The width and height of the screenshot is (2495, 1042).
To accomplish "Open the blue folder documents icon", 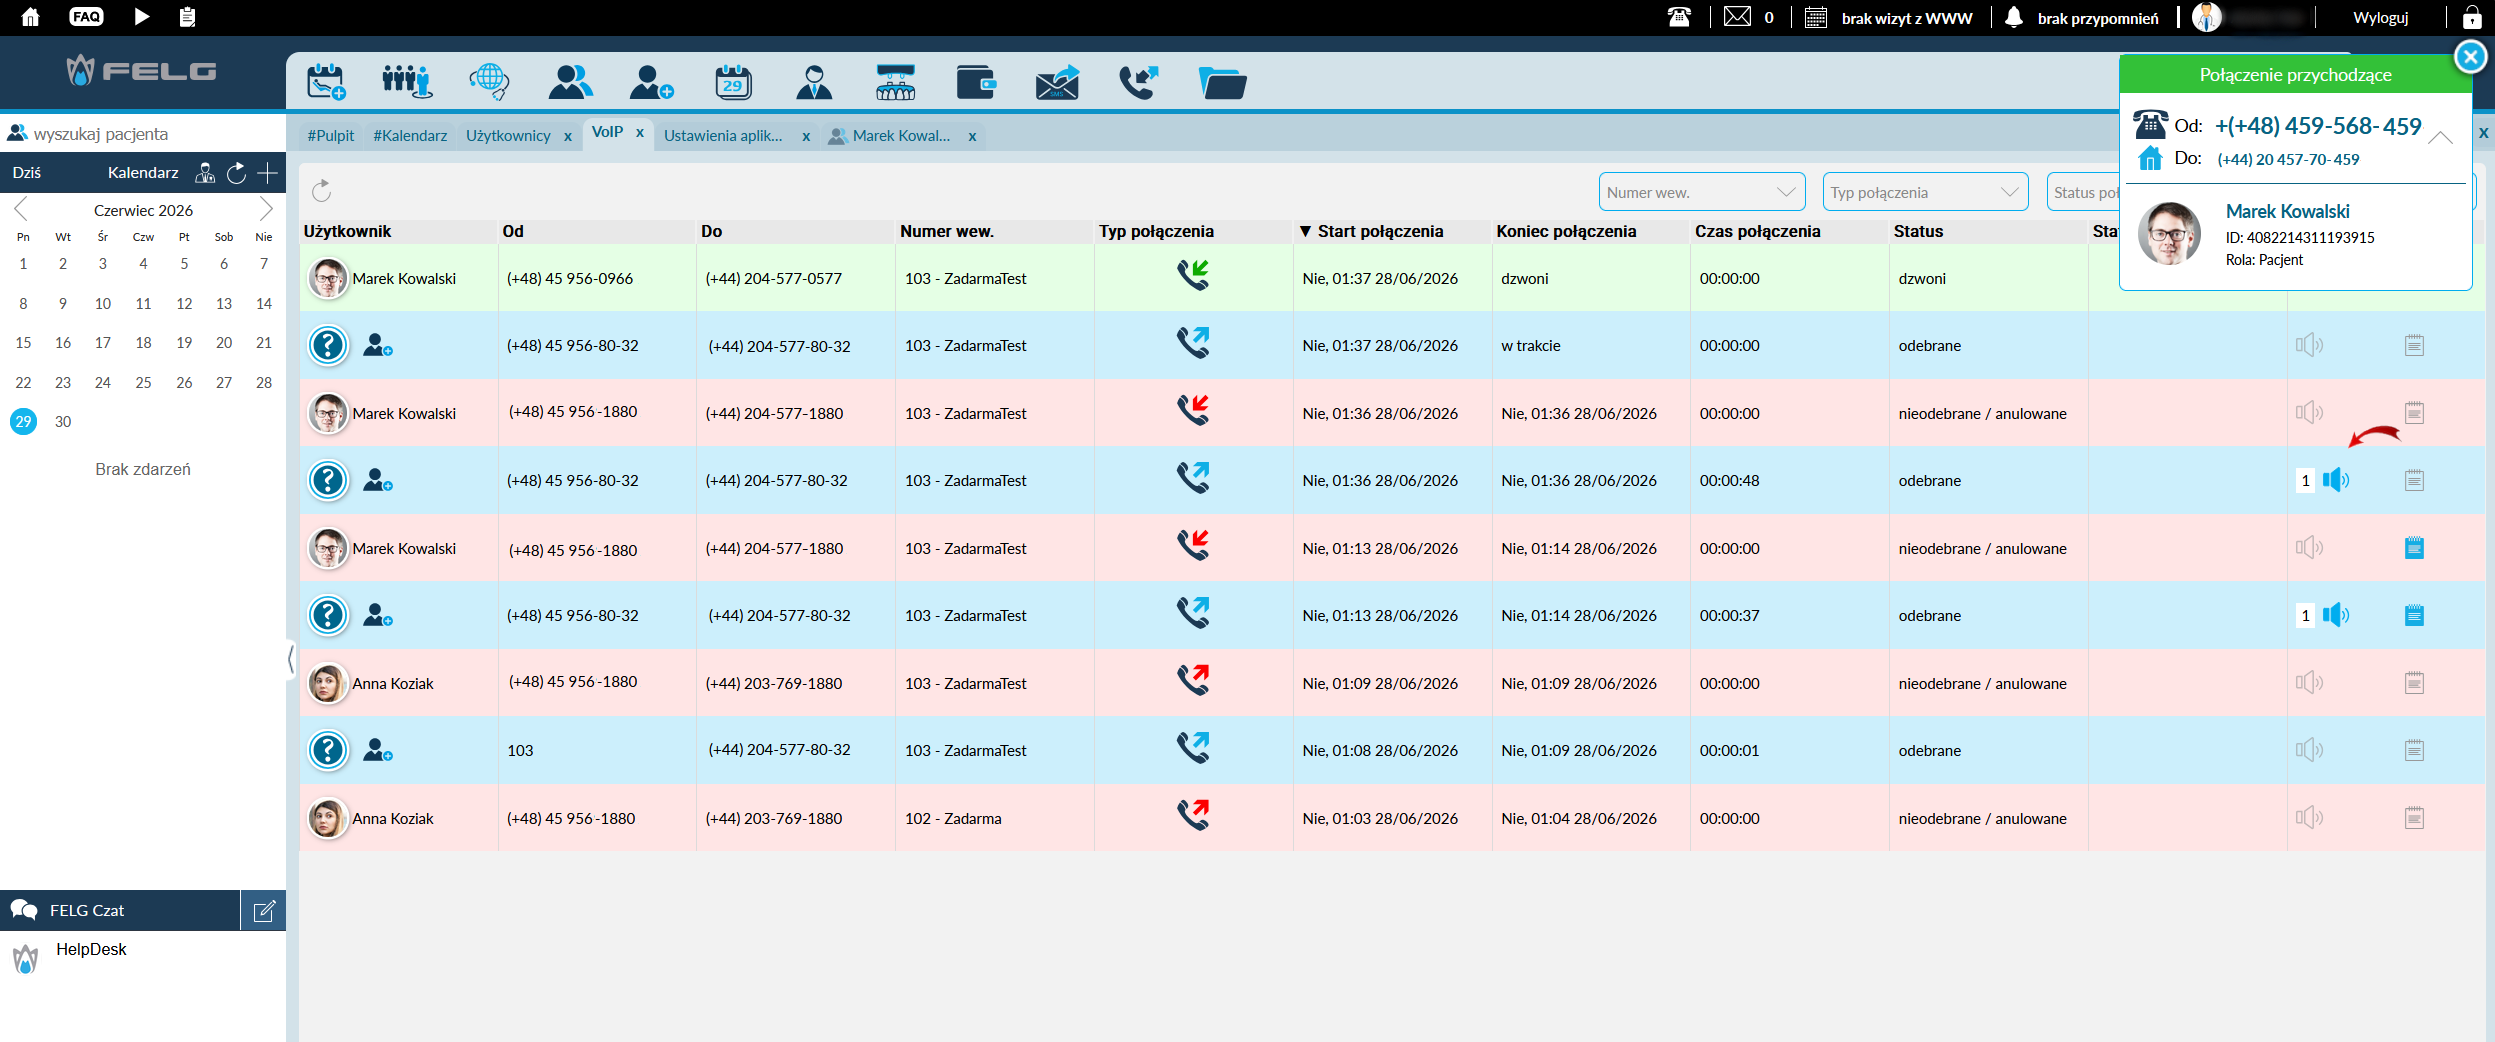I will (1222, 83).
